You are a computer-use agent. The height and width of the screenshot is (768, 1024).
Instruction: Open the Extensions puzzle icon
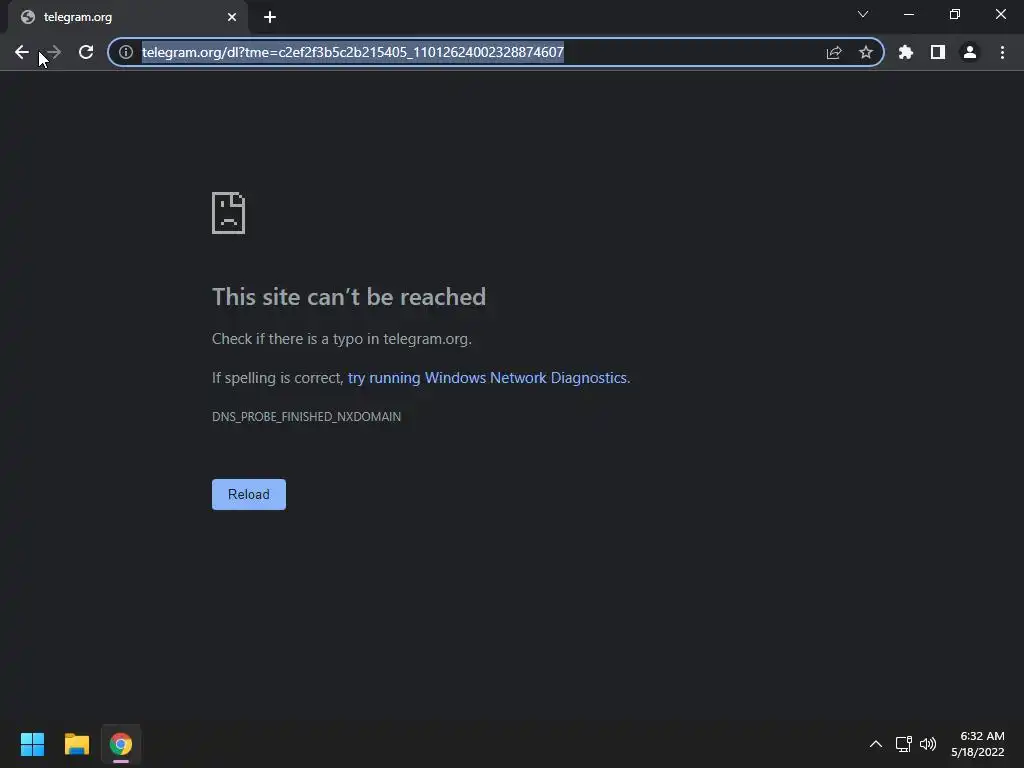coord(906,52)
